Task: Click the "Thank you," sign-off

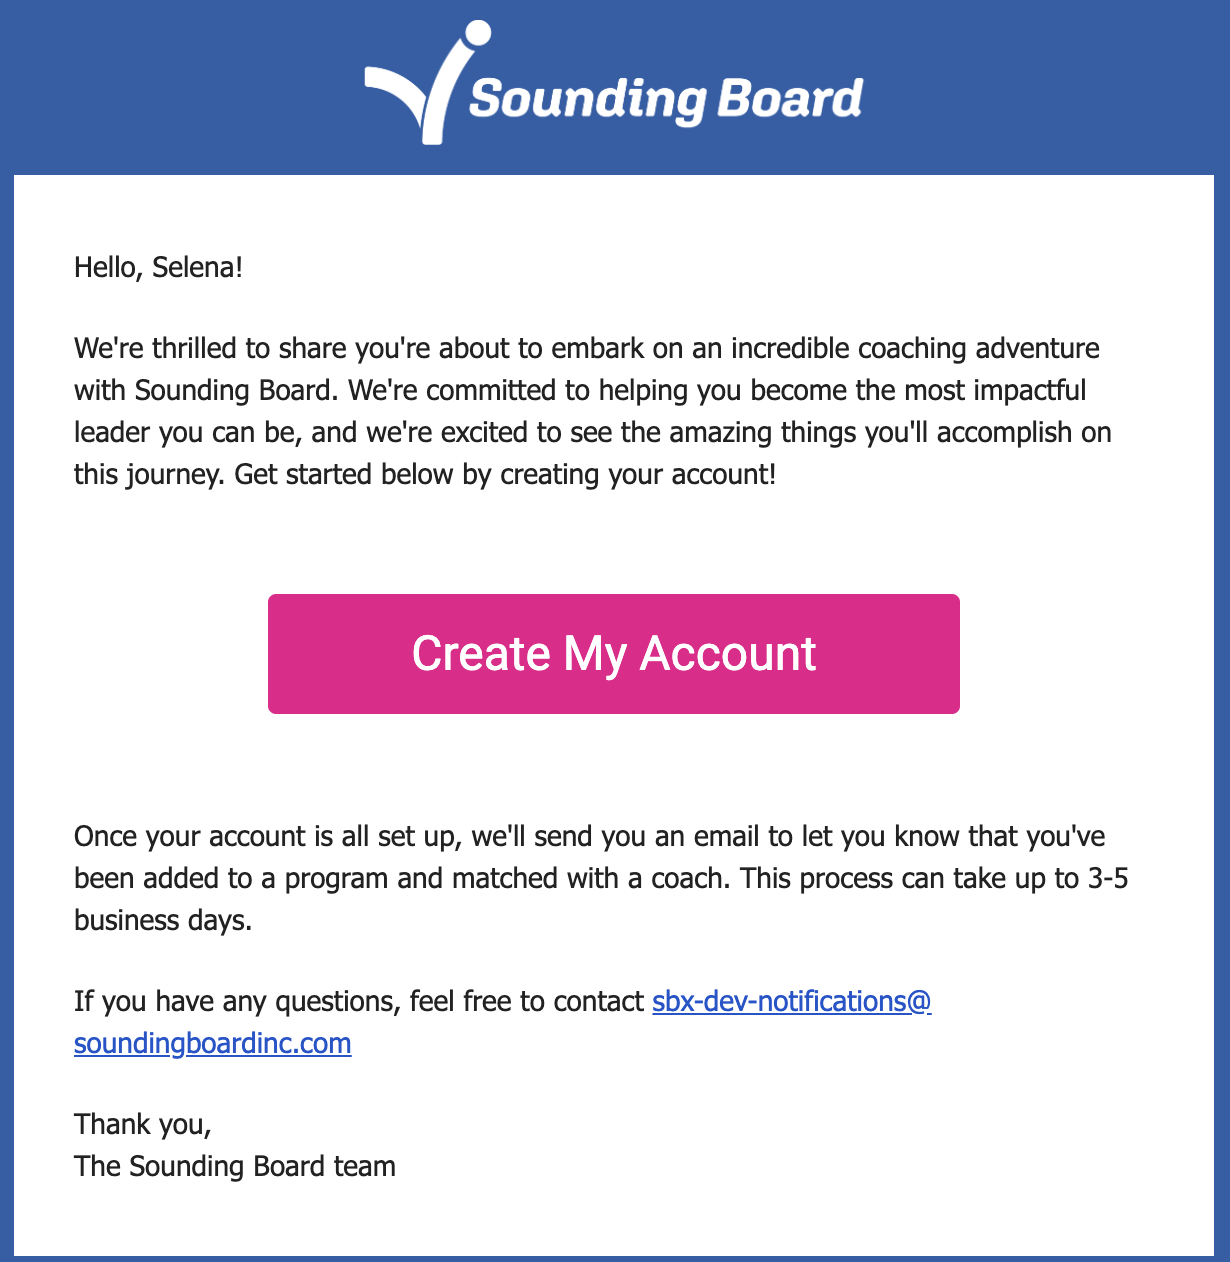Action: (x=143, y=1124)
